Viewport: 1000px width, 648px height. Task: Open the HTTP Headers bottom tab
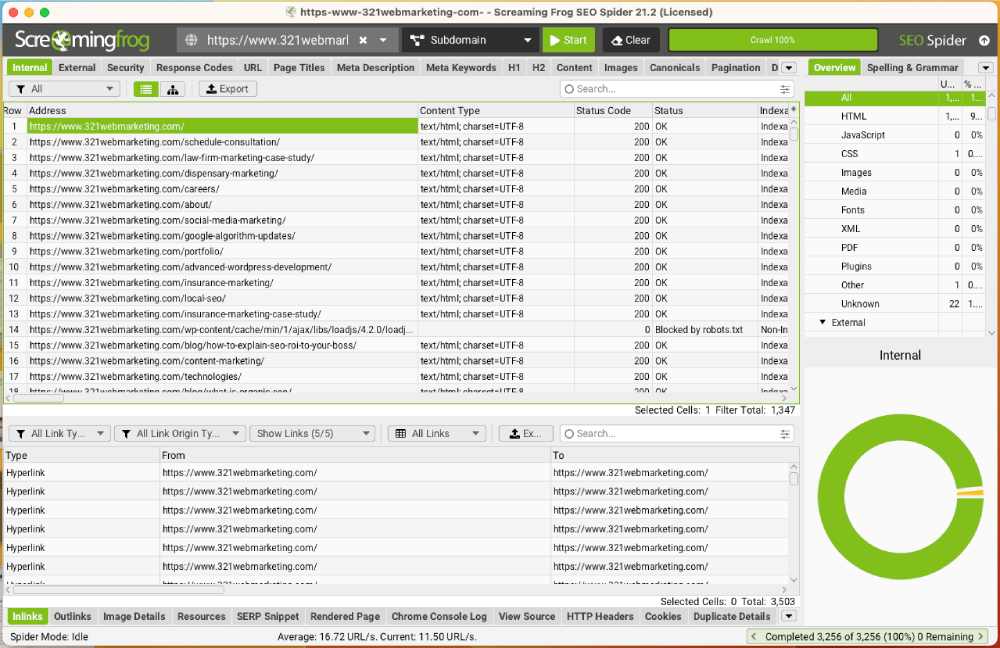pyautogui.click(x=599, y=616)
